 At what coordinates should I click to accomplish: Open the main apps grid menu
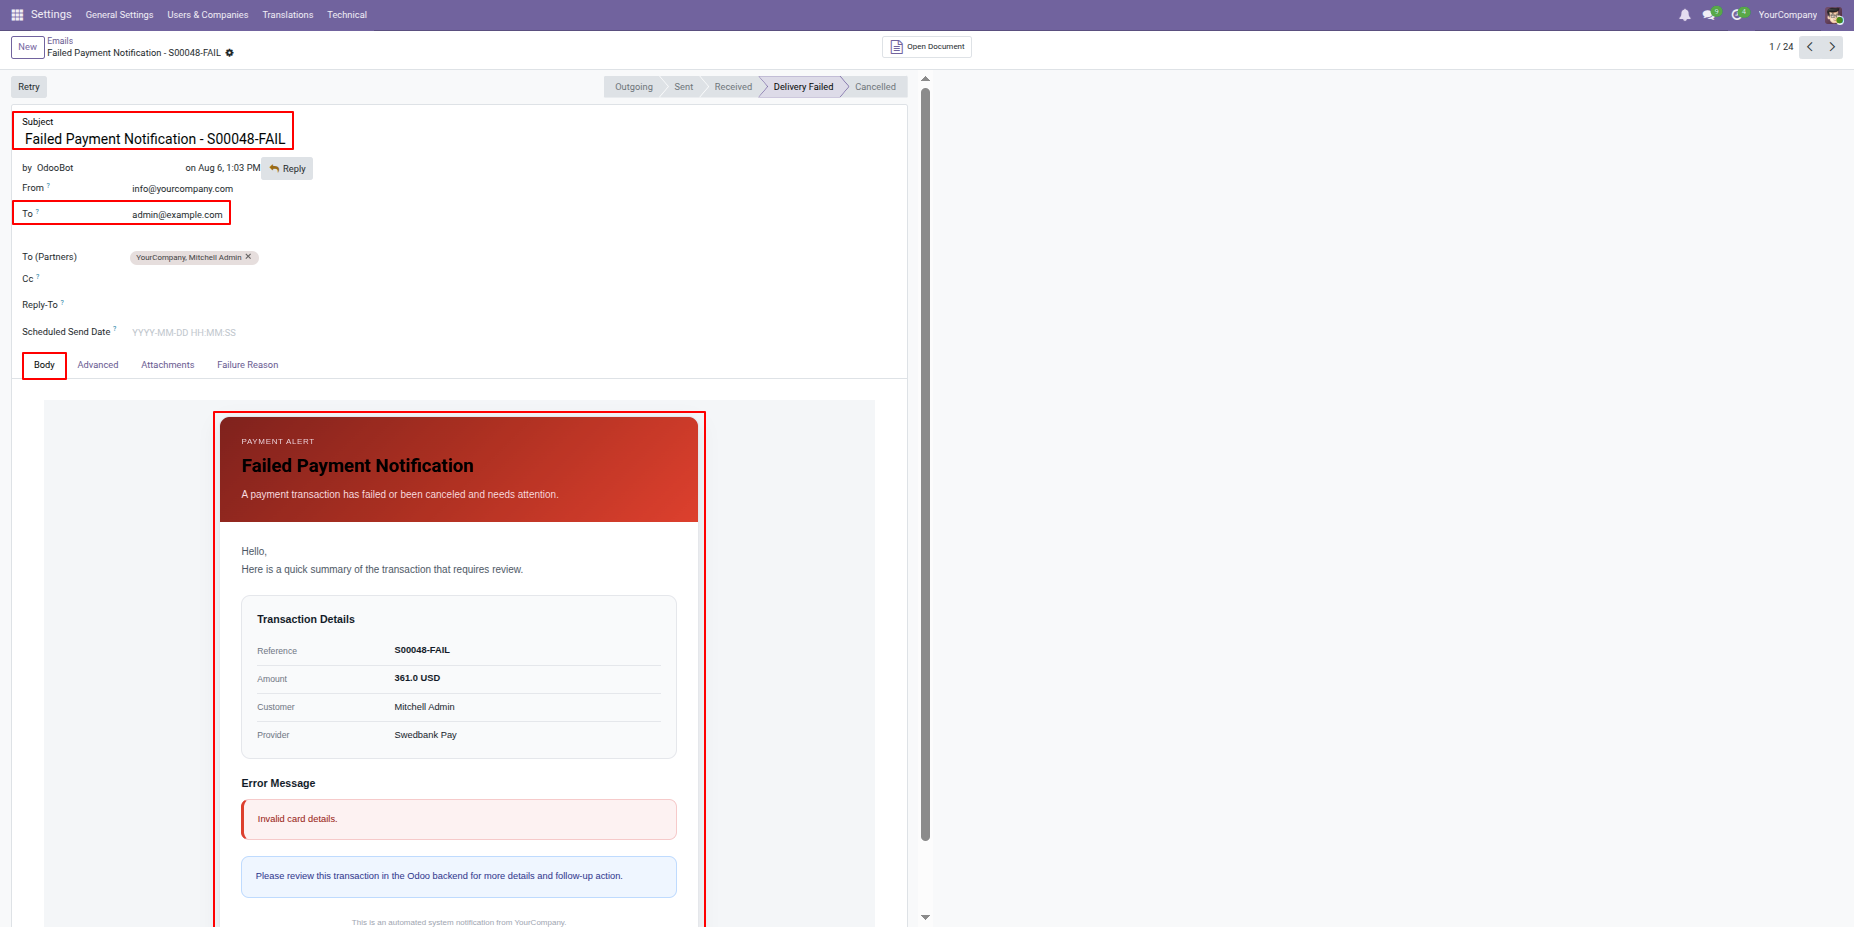17,15
